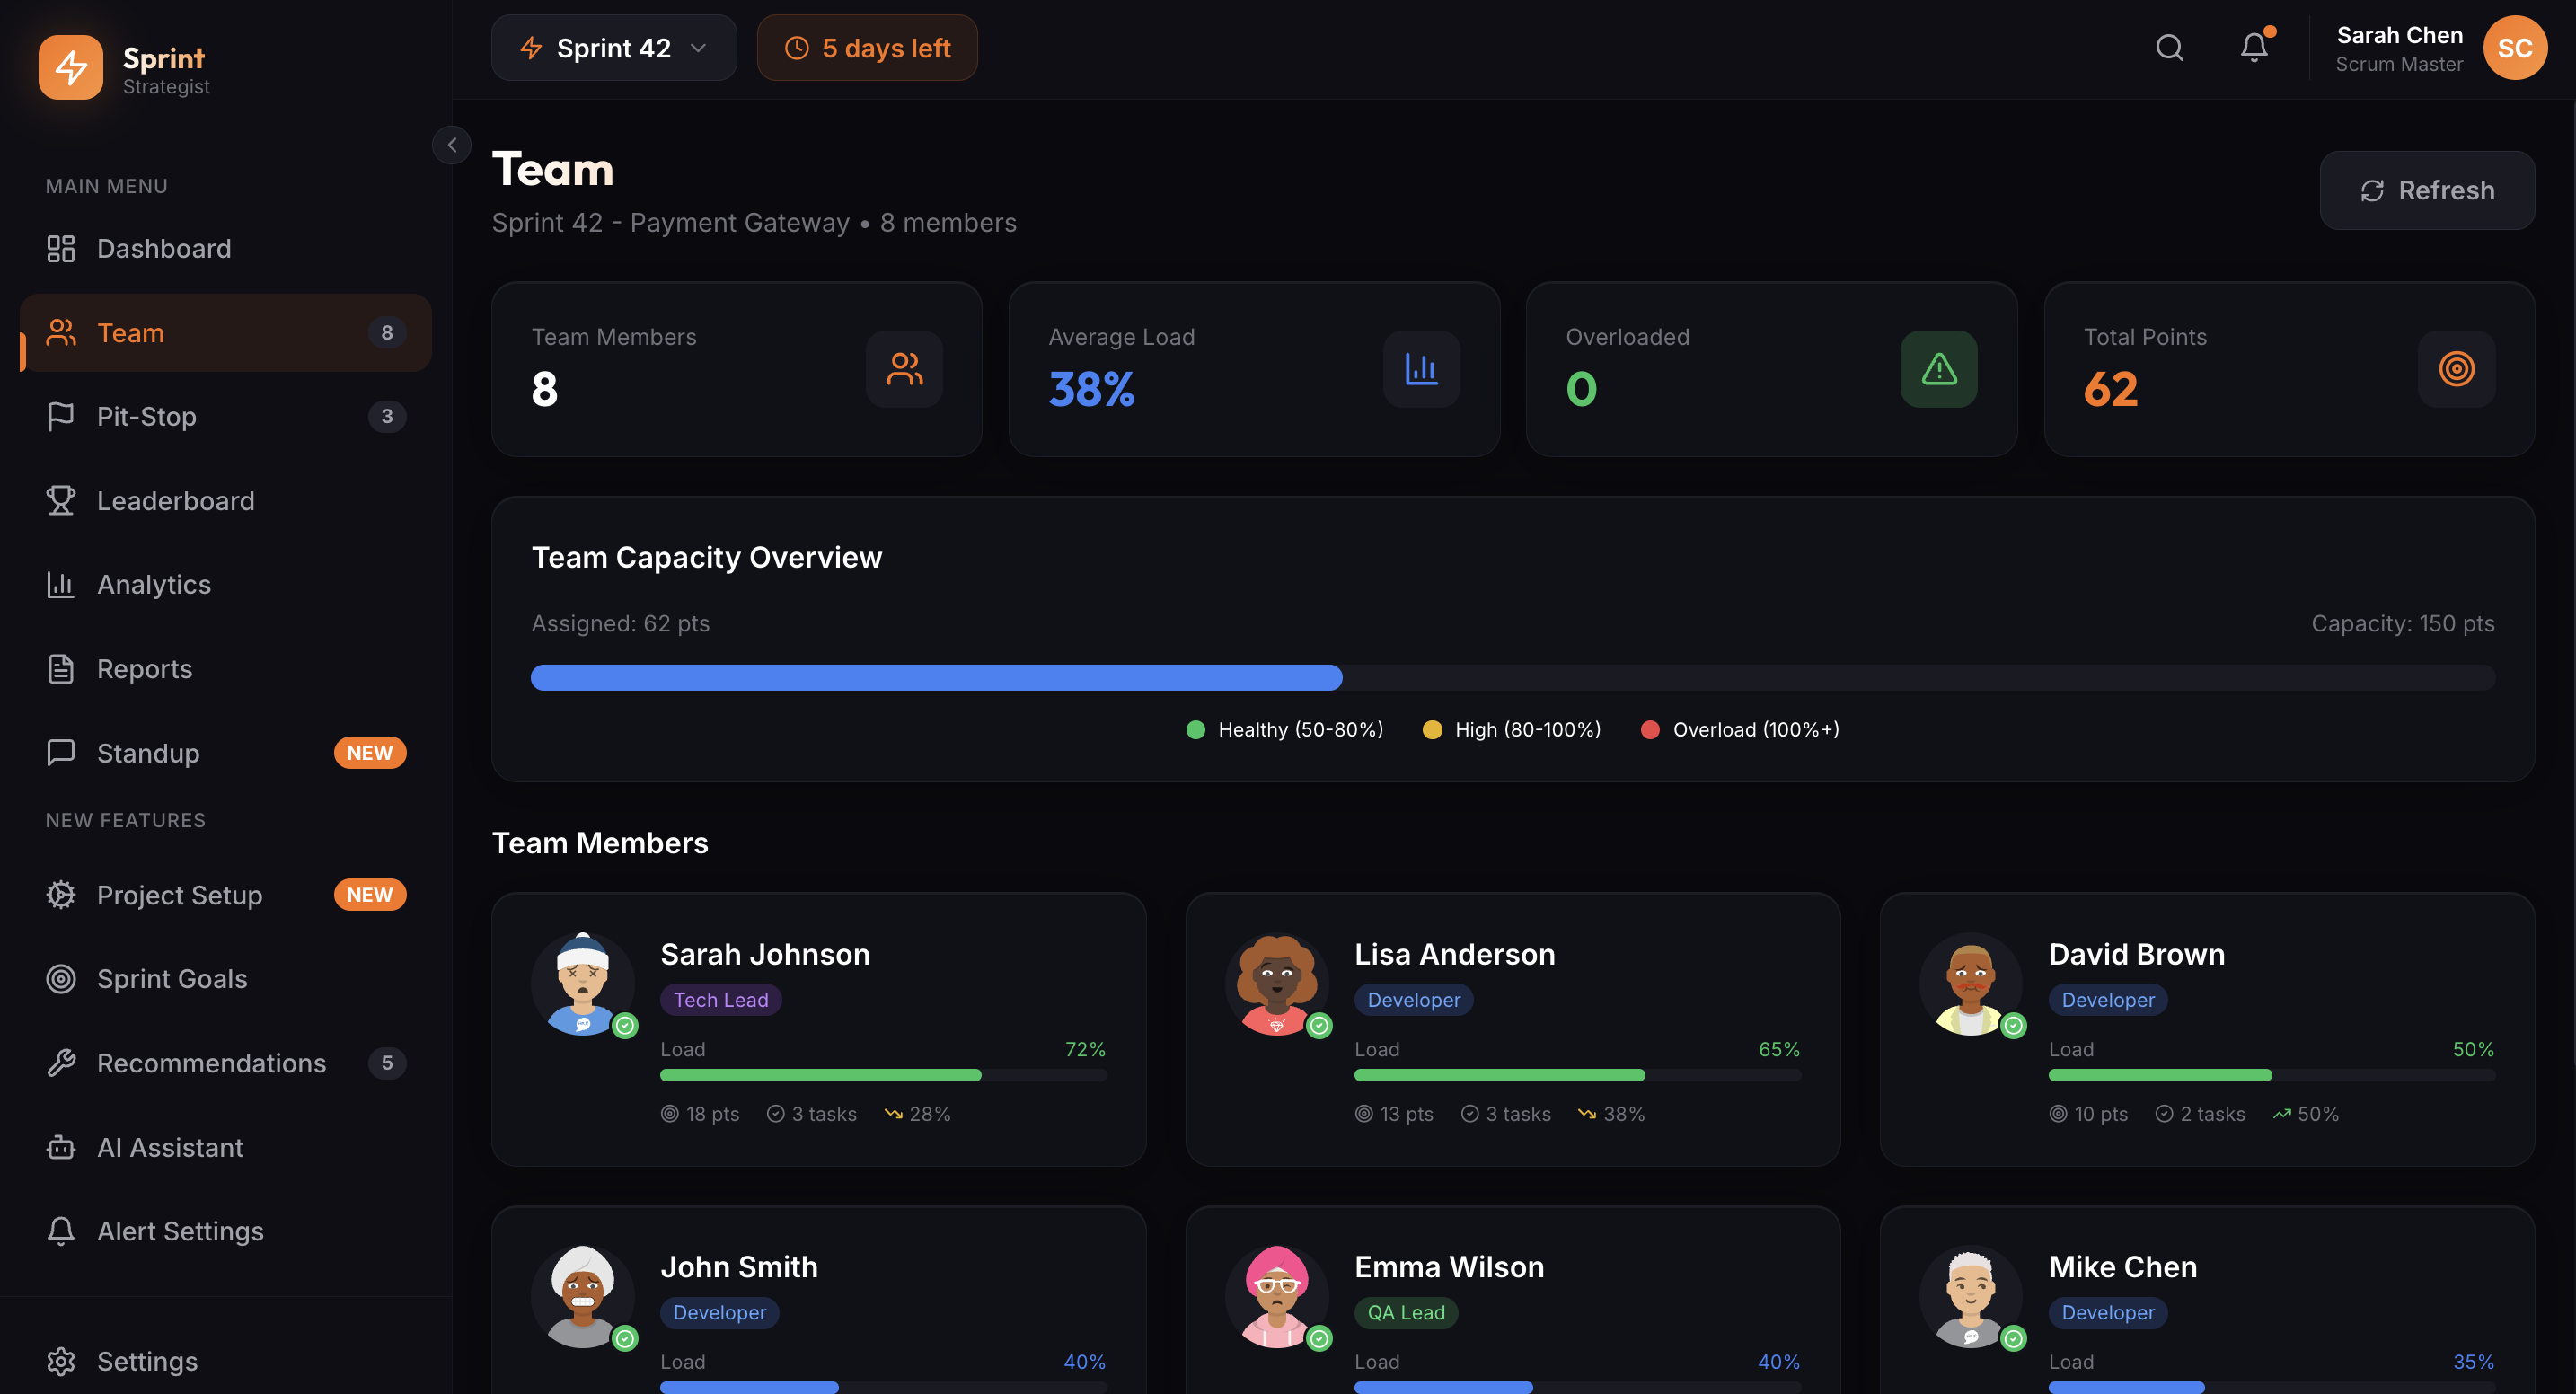2576x1394 pixels.
Task: Click the Overloaded warning triangle icon
Action: point(1938,369)
